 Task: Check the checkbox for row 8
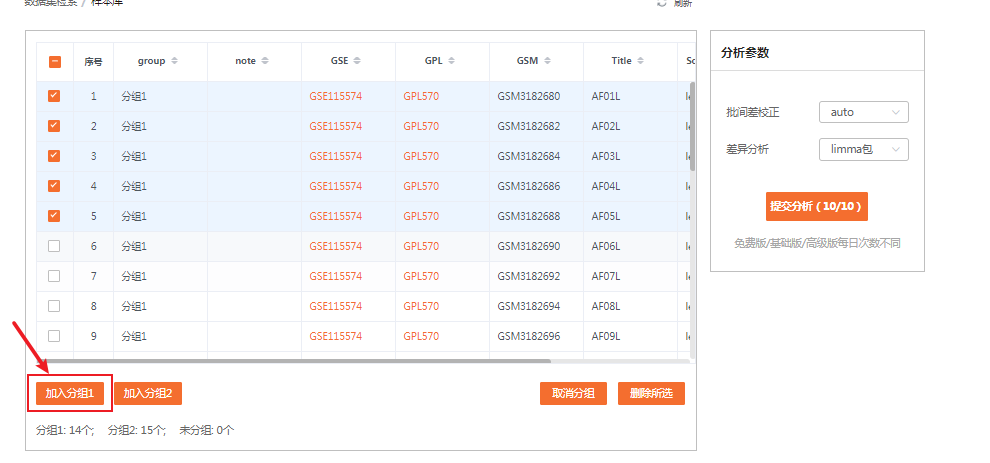54,306
